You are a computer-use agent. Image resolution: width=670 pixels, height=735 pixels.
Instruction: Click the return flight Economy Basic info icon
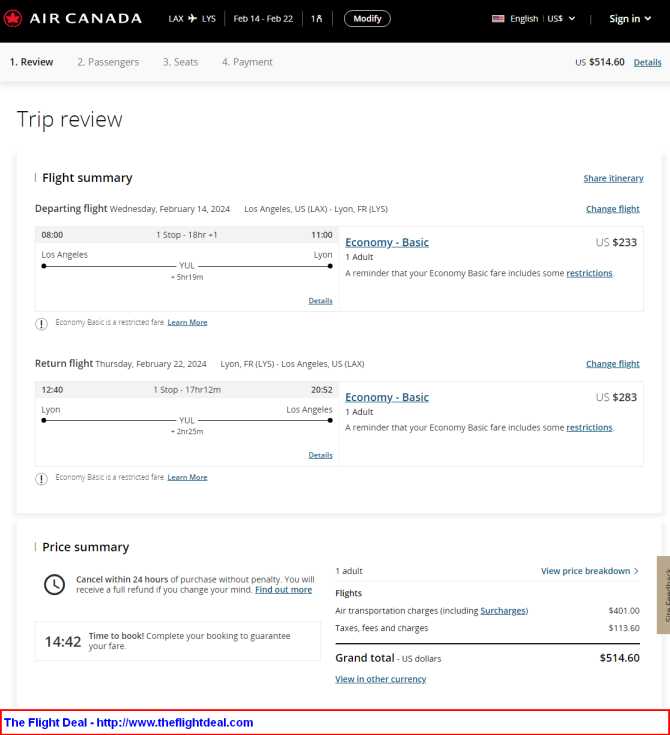pos(41,478)
